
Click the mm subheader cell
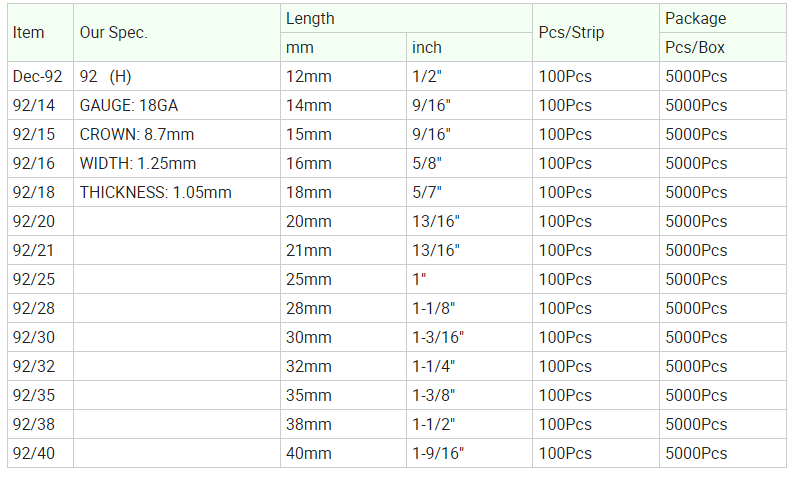[343, 47]
